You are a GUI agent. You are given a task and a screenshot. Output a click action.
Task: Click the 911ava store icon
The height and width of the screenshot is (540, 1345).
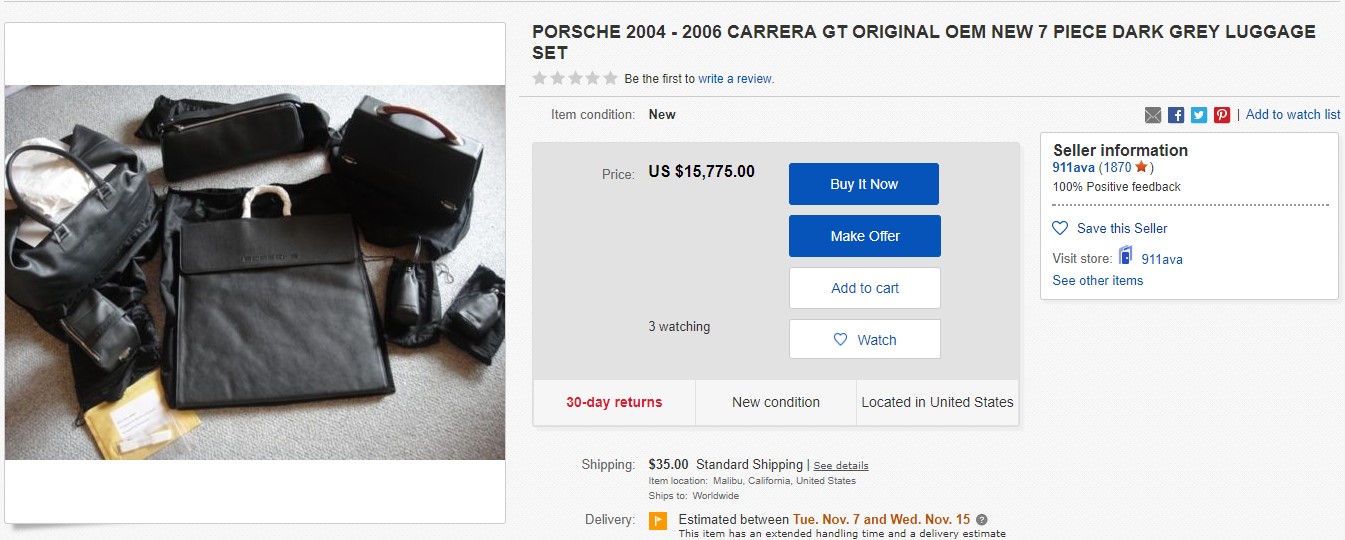[1125, 257]
